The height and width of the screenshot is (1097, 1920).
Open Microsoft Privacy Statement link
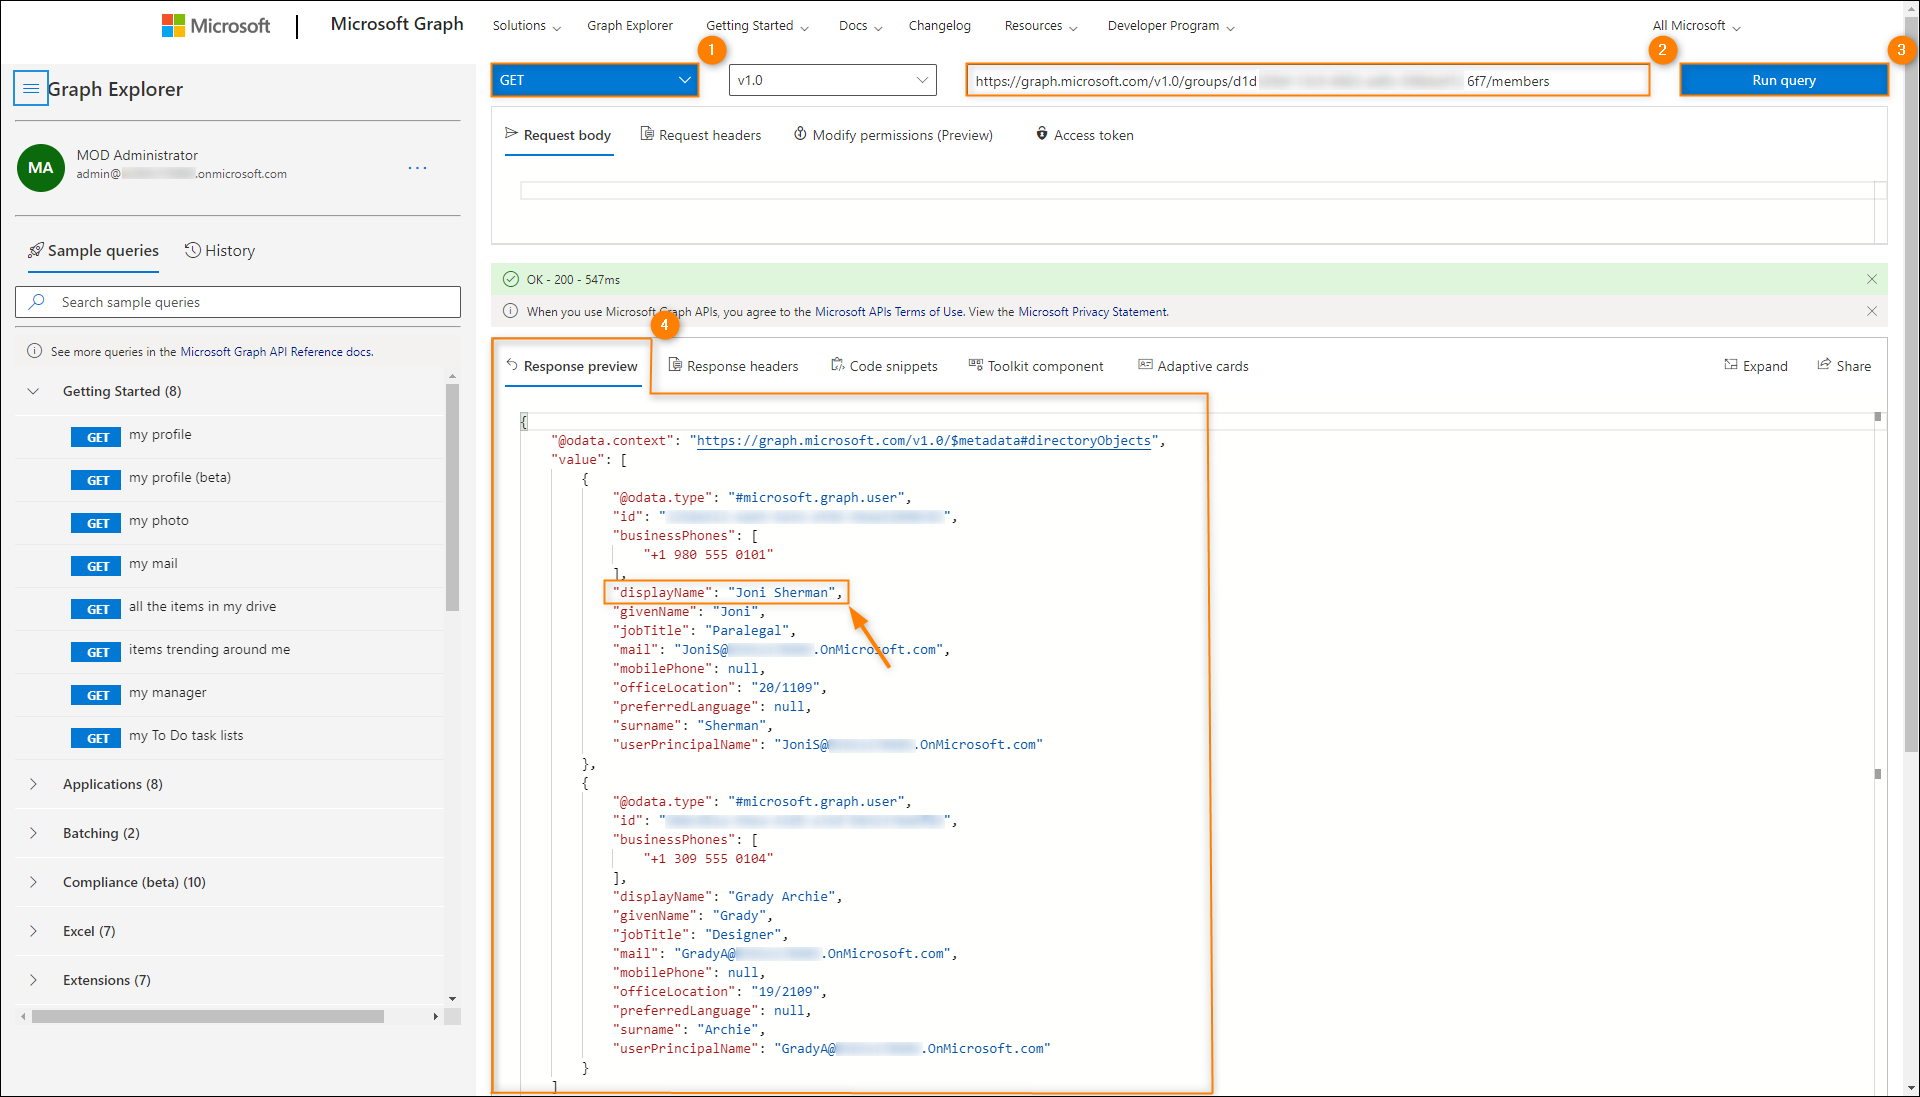point(1092,312)
